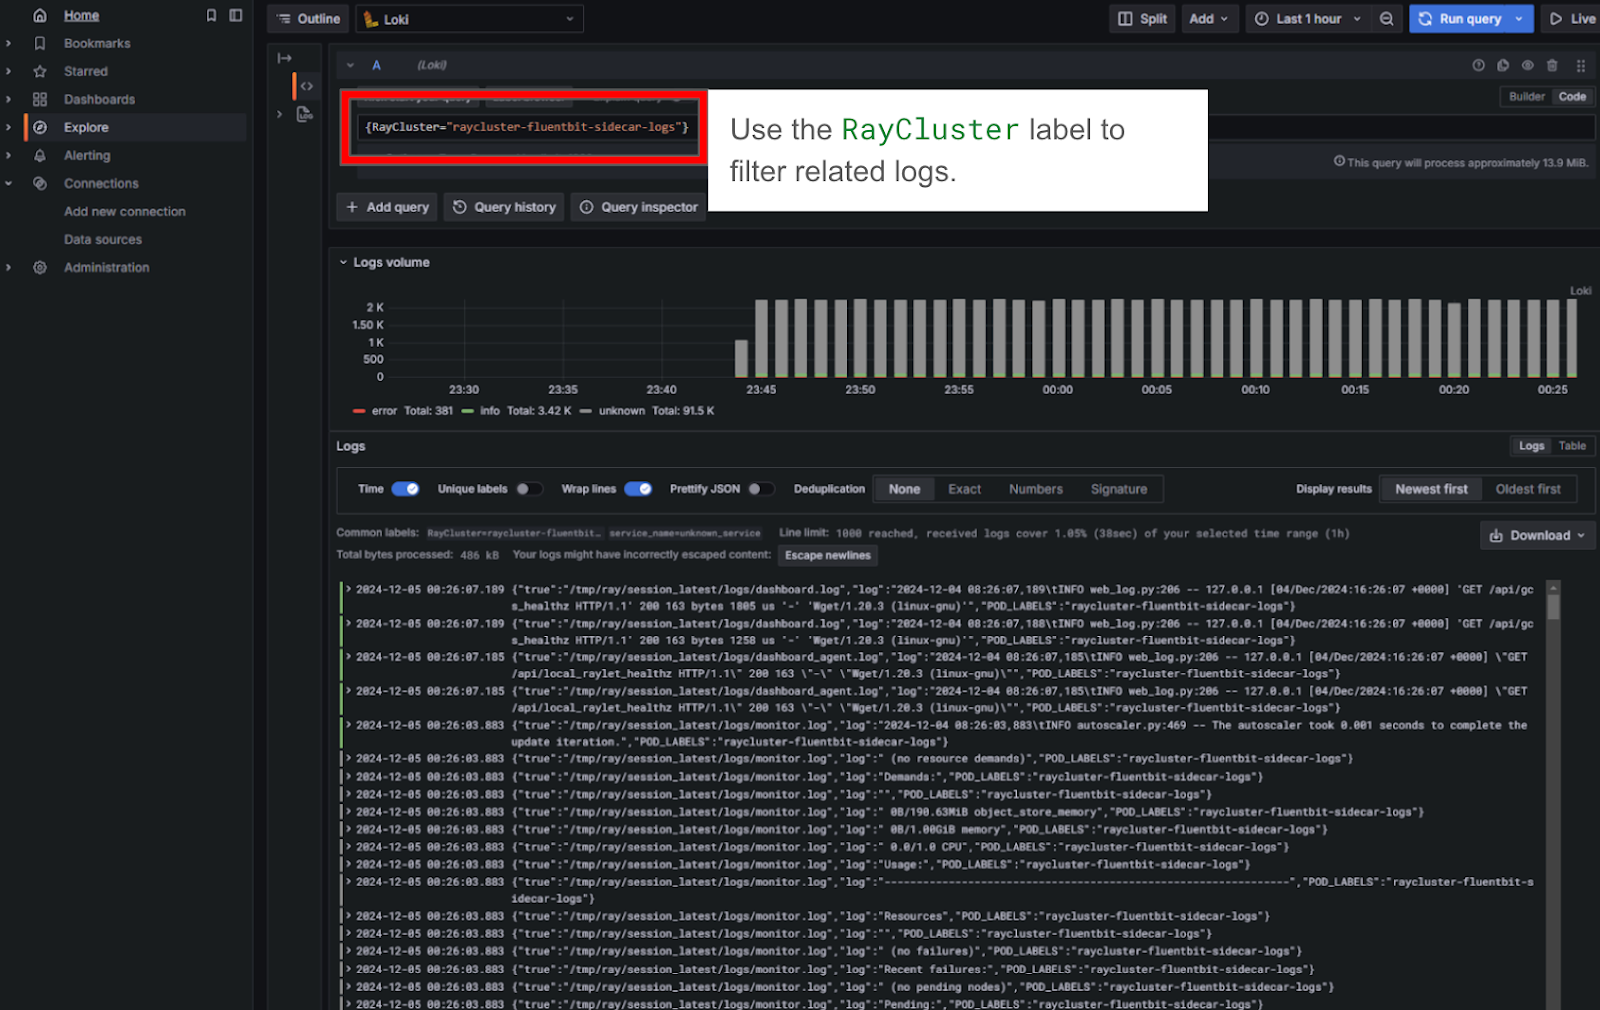Image resolution: width=1600 pixels, height=1010 pixels.
Task: Select None deduplication
Action: pyautogui.click(x=904, y=489)
